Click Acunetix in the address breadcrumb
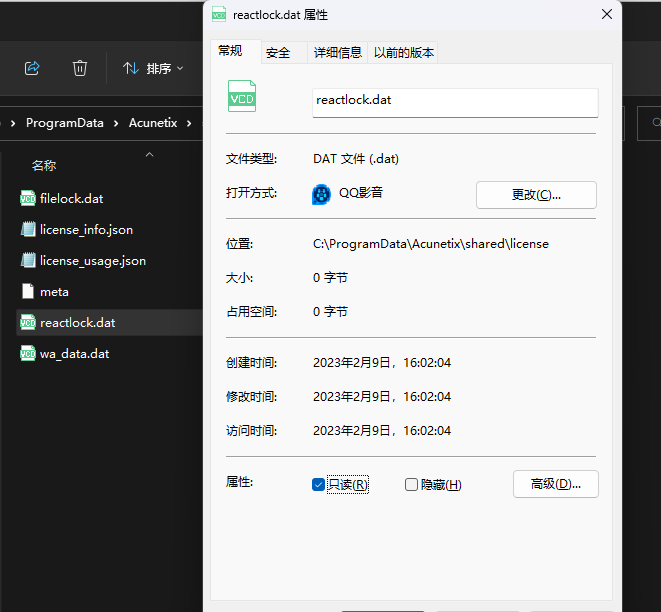 [153, 123]
